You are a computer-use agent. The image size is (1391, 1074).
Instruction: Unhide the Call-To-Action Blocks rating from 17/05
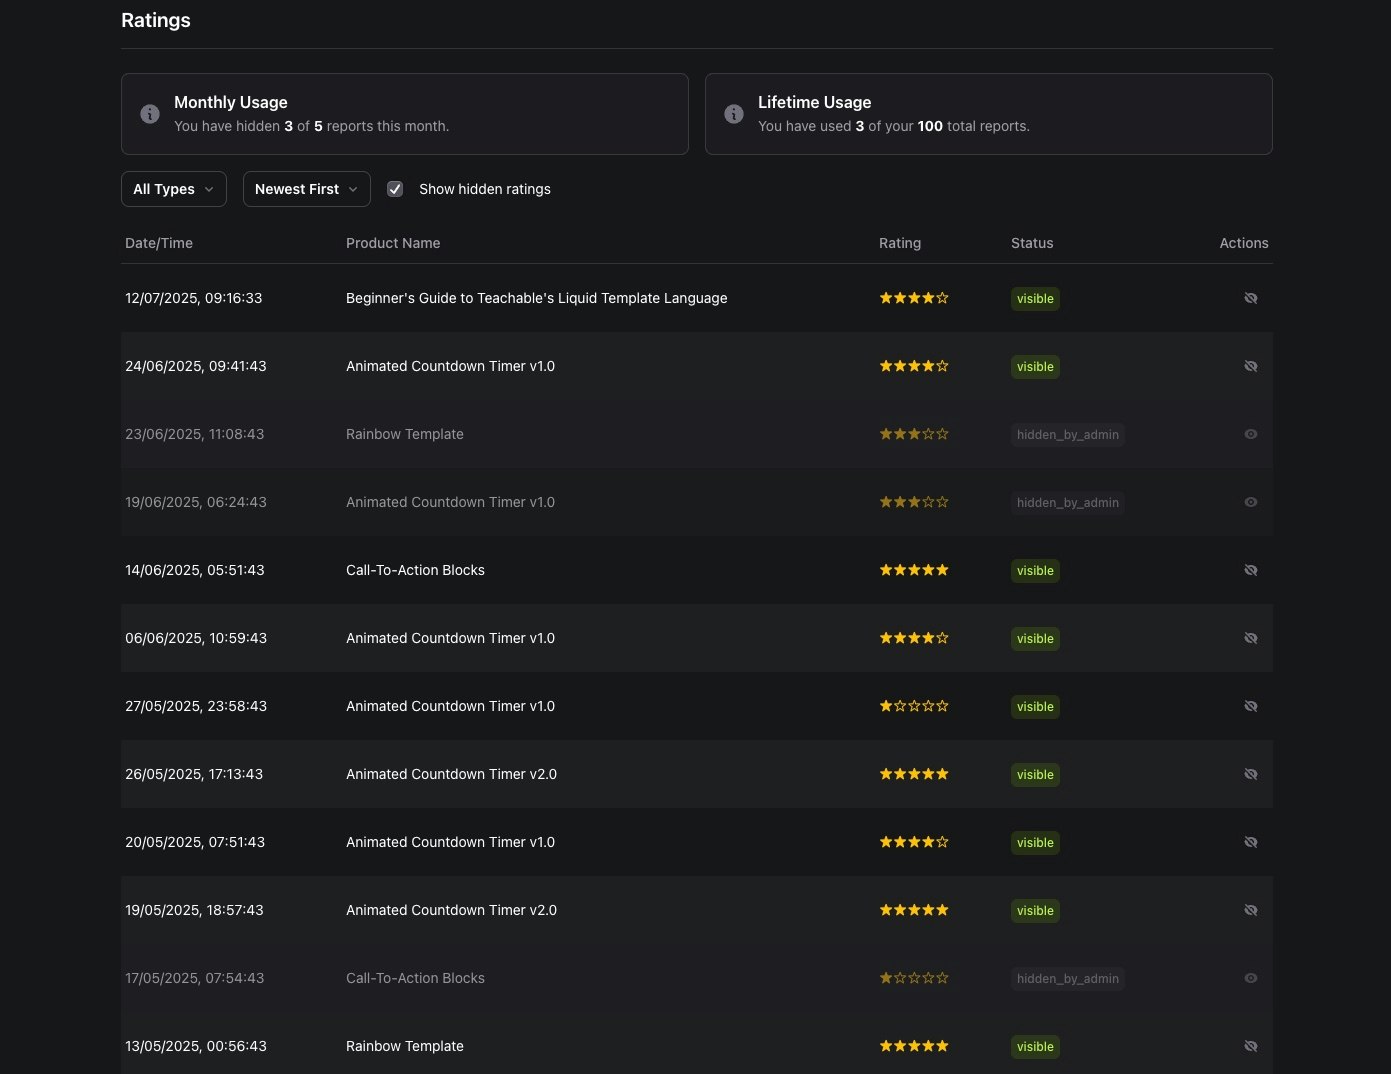(x=1251, y=978)
